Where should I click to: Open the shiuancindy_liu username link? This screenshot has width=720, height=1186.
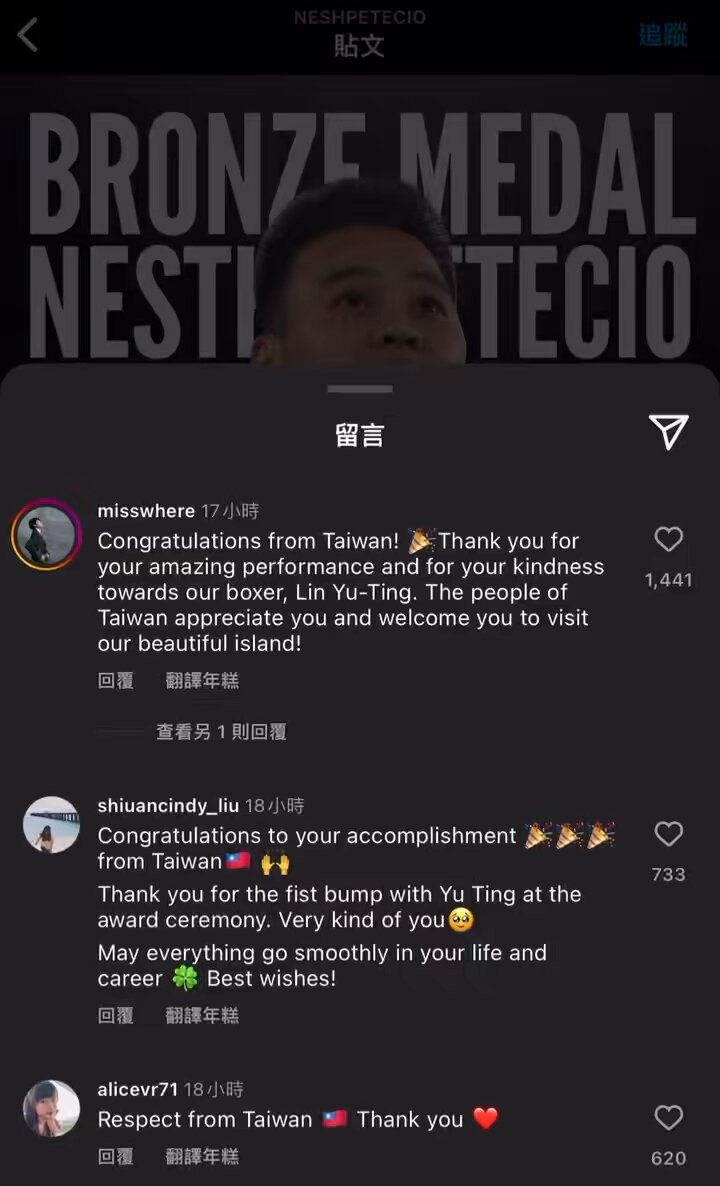click(168, 806)
